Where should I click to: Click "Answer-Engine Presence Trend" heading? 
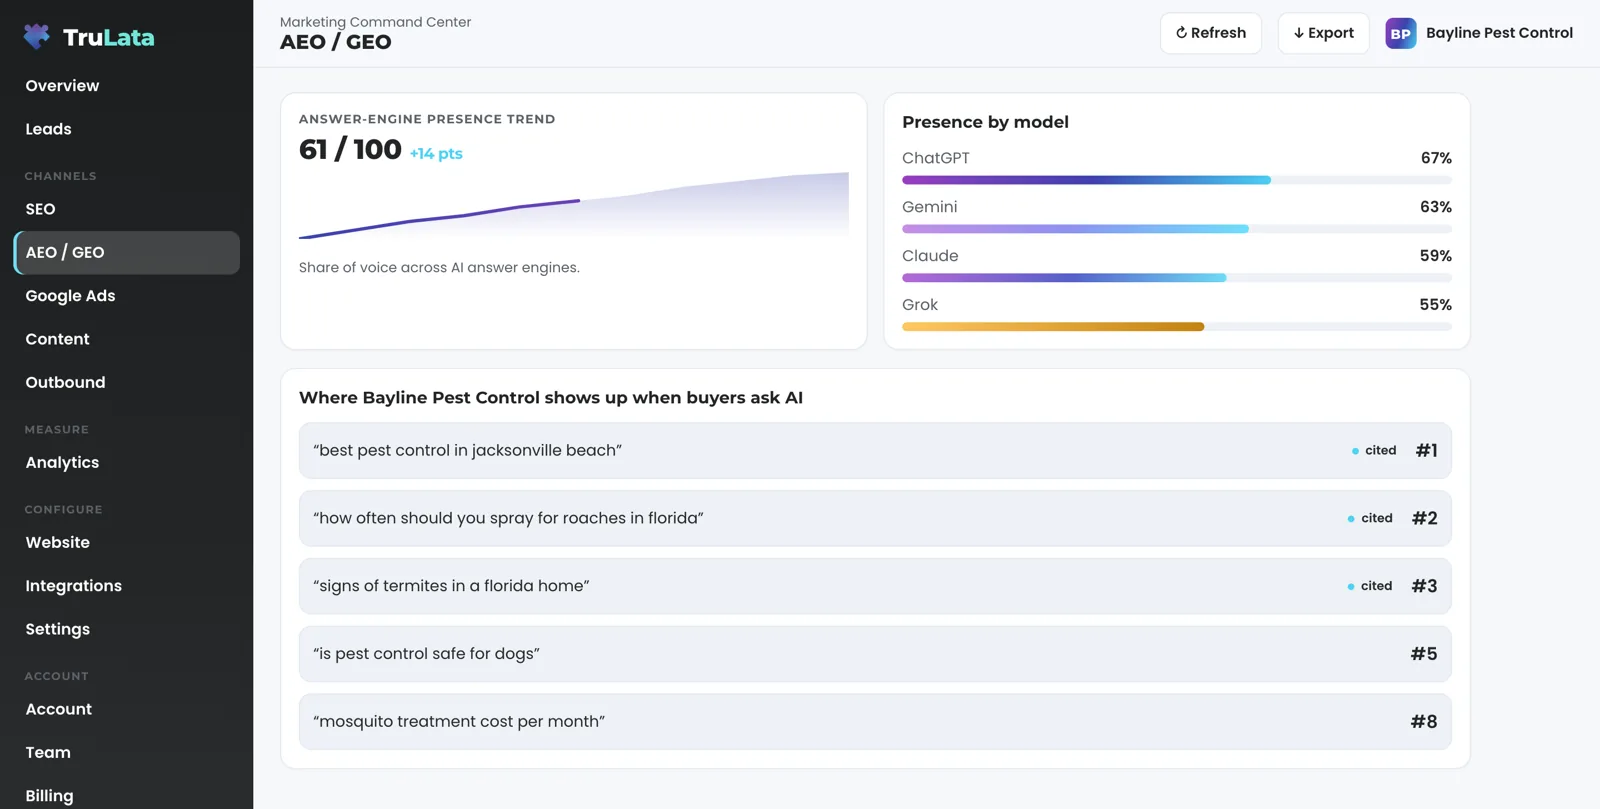click(x=427, y=119)
